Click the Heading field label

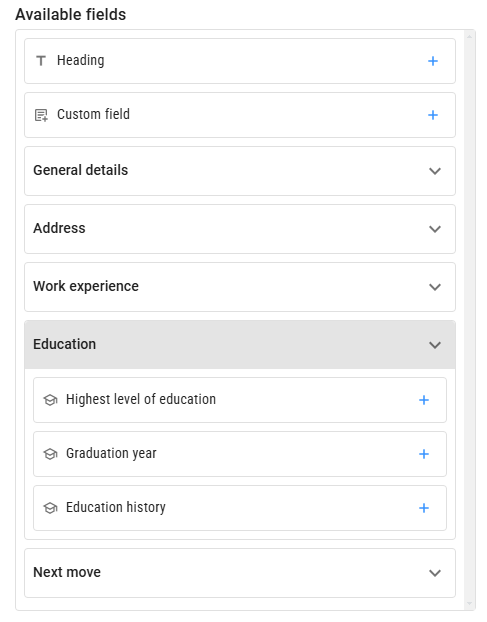coord(81,61)
